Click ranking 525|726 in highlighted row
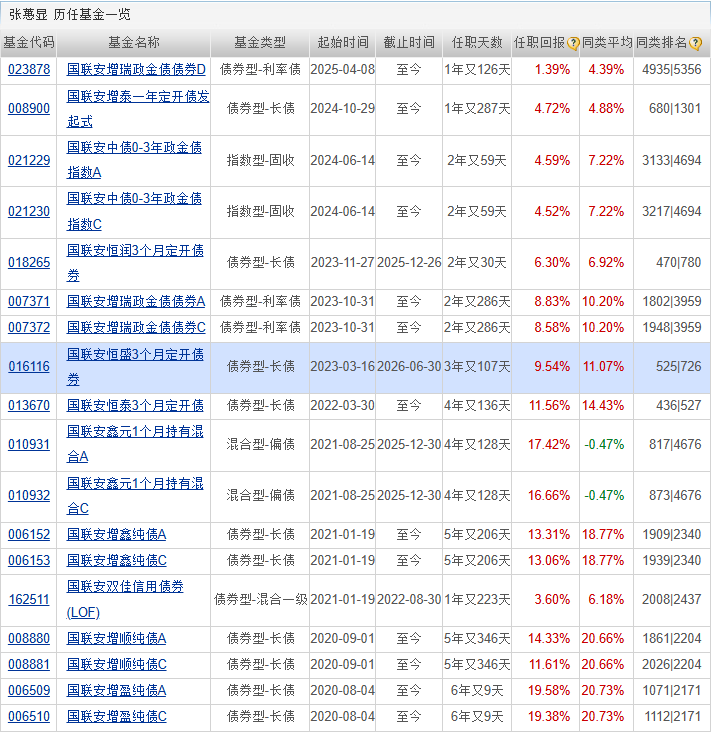Image resolution: width=711 pixels, height=737 pixels. click(678, 366)
